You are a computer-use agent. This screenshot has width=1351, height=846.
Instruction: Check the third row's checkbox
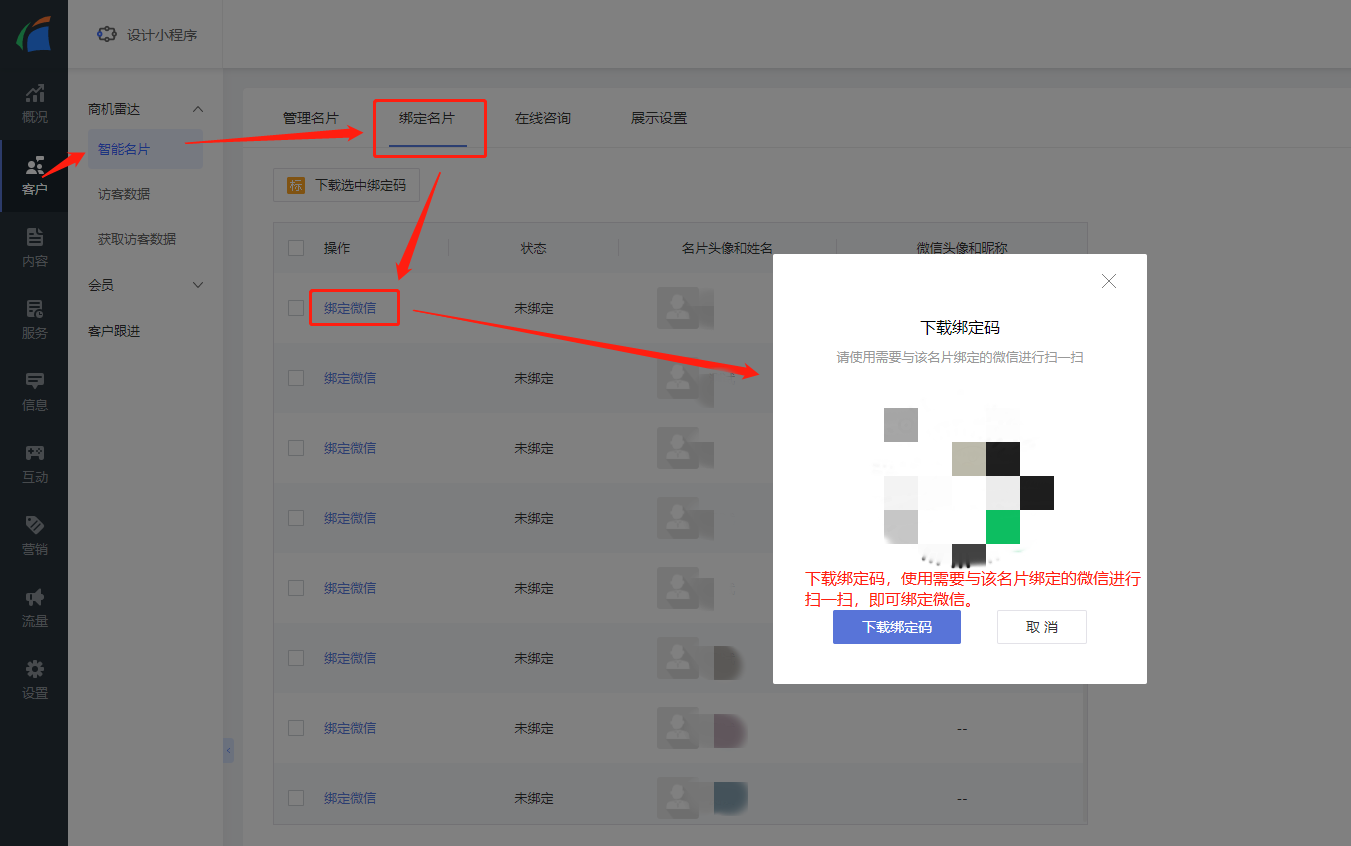coord(296,448)
